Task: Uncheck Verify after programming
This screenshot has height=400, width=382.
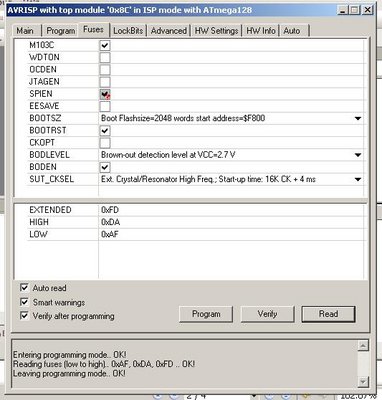Action: [24, 316]
